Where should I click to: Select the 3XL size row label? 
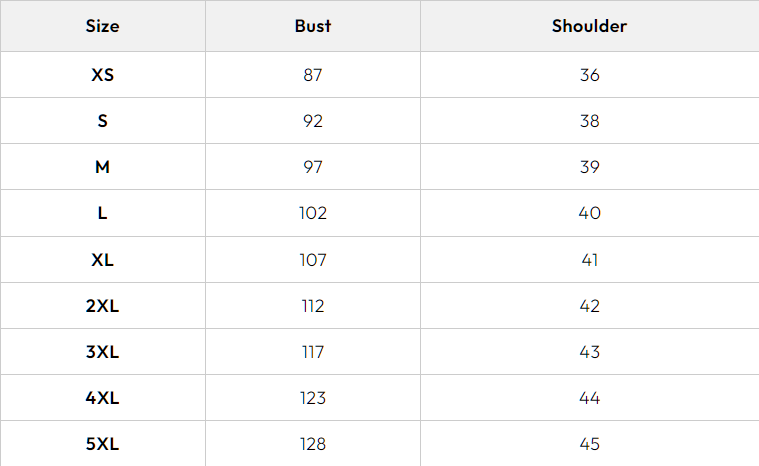click(x=102, y=352)
